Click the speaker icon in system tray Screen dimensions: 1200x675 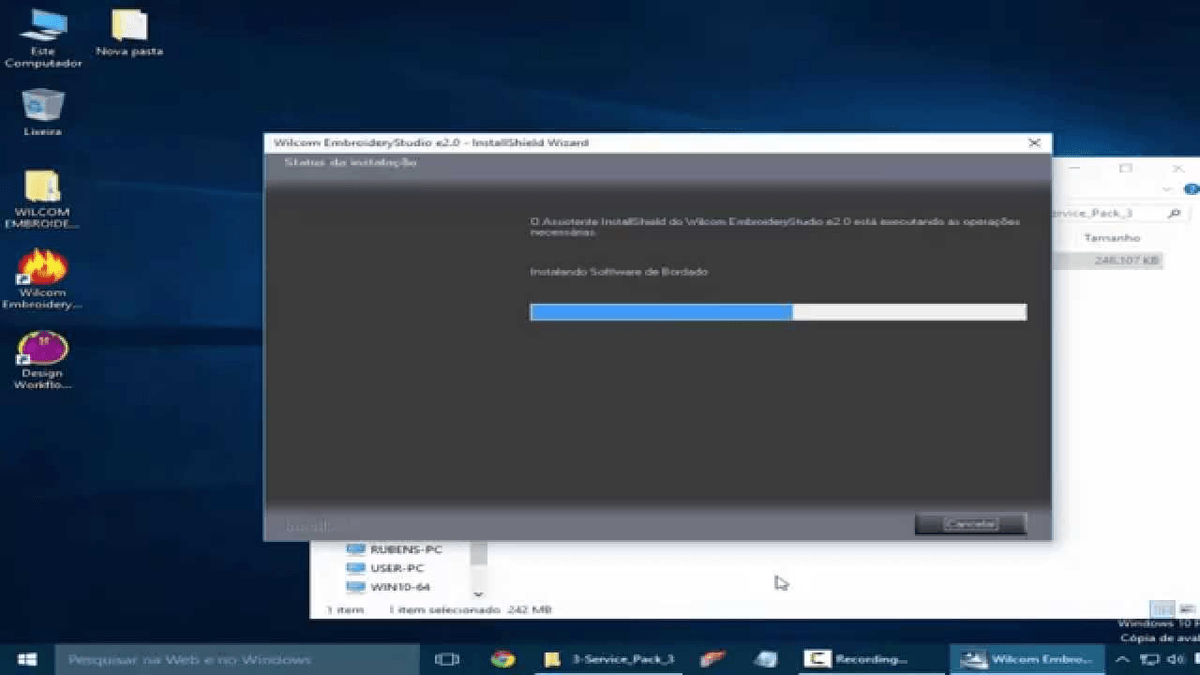coord(1175,660)
